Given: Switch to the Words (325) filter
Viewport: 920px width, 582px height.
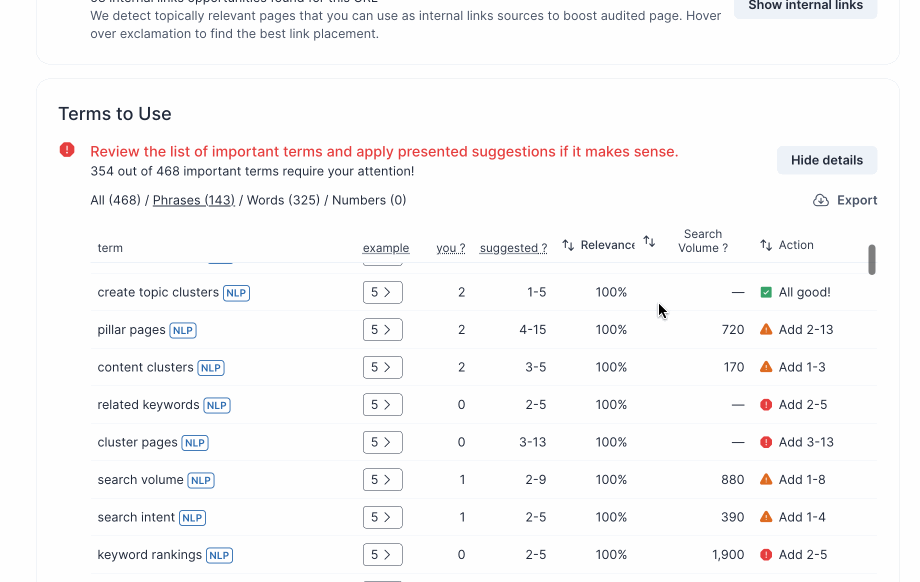Looking at the screenshot, I should tap(283, 200).
